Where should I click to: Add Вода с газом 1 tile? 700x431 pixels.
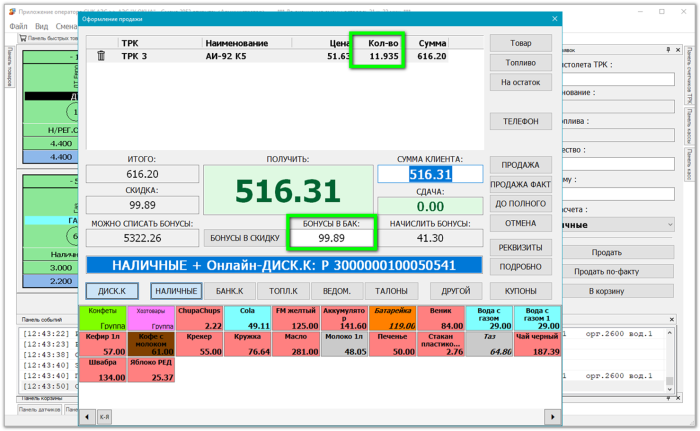(x=537, y=318)
